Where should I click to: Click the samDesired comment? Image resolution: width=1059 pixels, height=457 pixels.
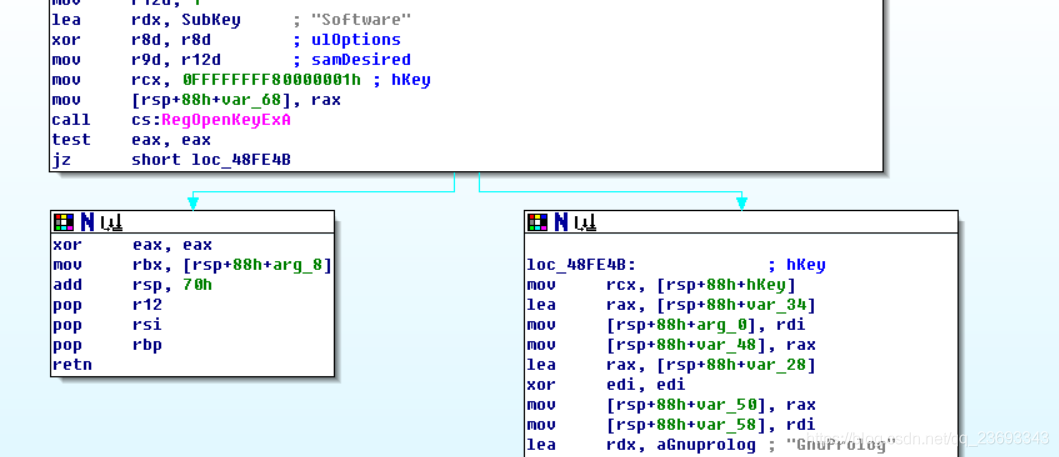pyautogui.click(x=360, y=60)
